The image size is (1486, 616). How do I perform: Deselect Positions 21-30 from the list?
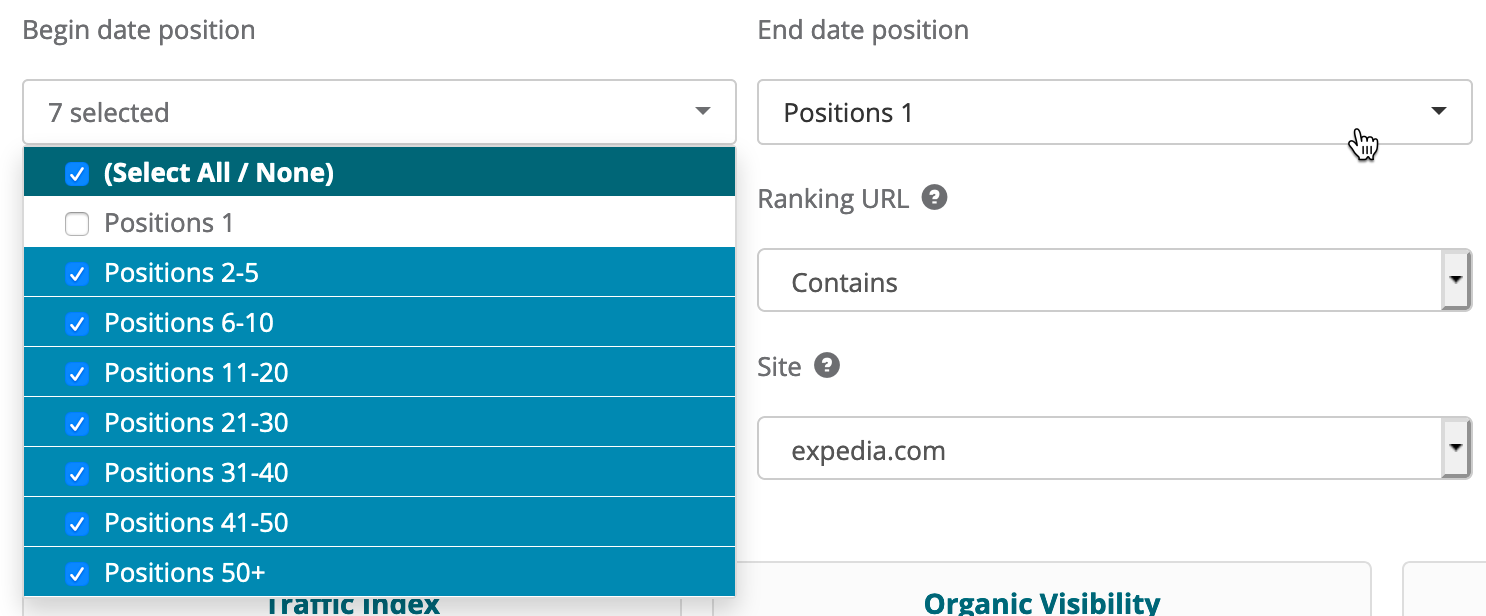pos(77,422)
